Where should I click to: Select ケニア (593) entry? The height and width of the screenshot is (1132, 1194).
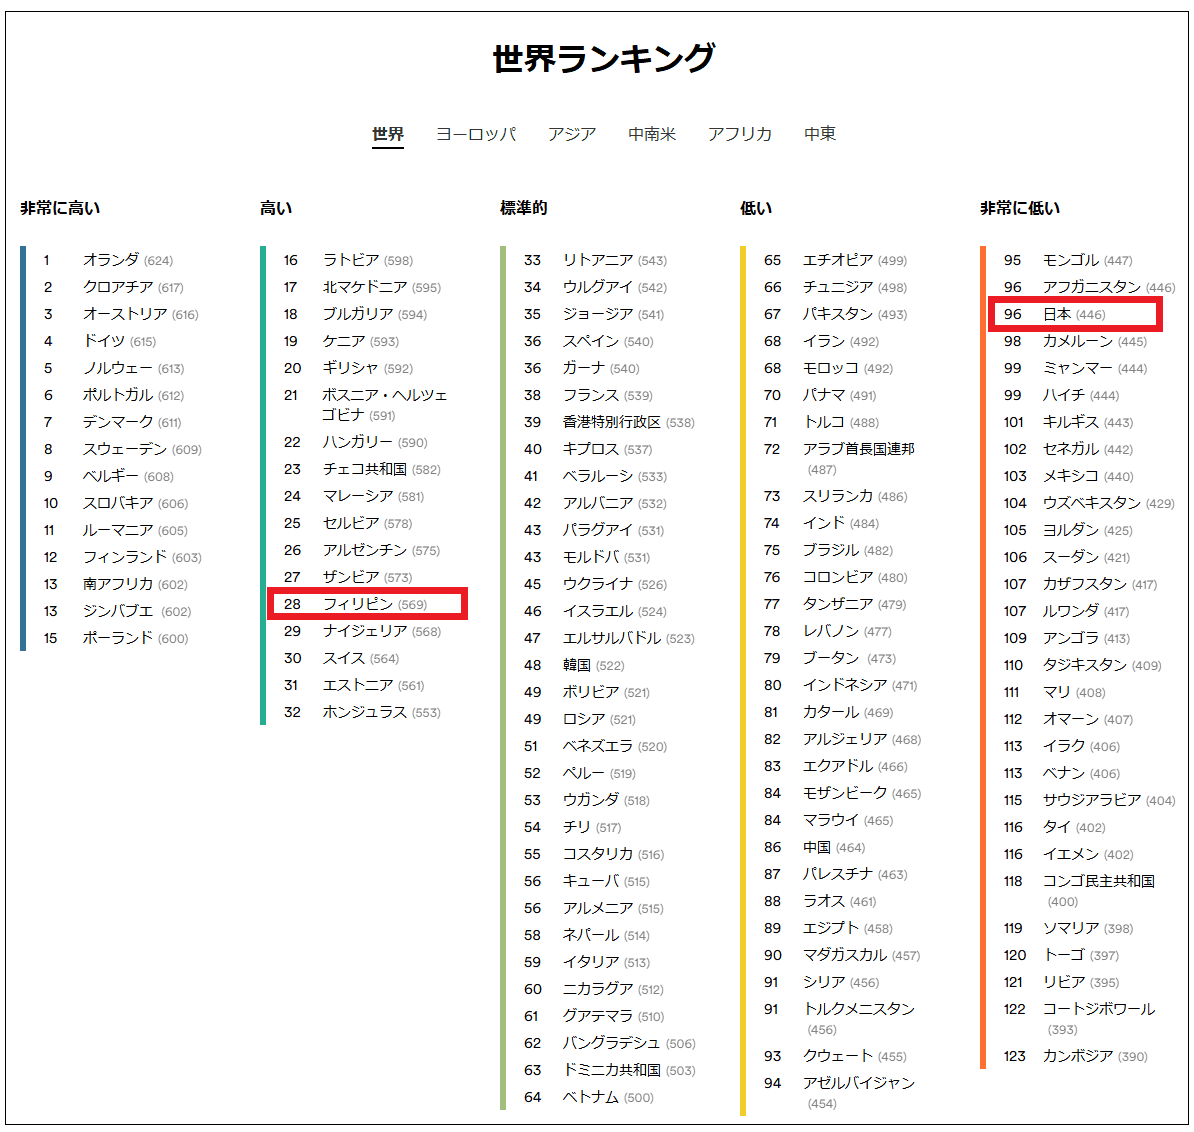click(x=361, y=342)
